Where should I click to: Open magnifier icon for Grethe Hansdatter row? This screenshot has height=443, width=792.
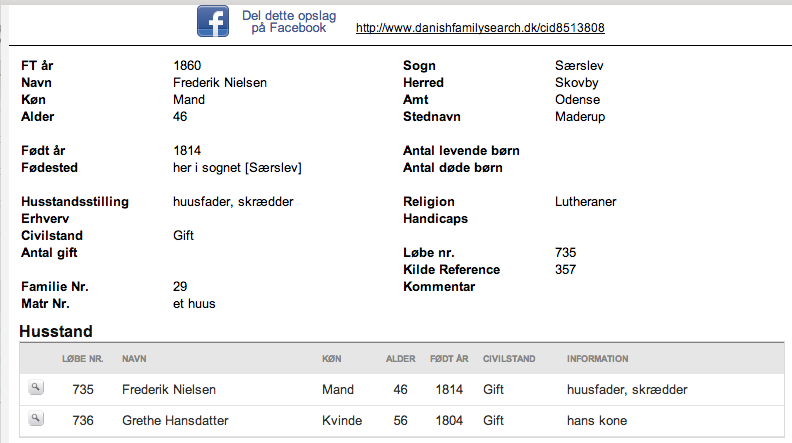35,418
